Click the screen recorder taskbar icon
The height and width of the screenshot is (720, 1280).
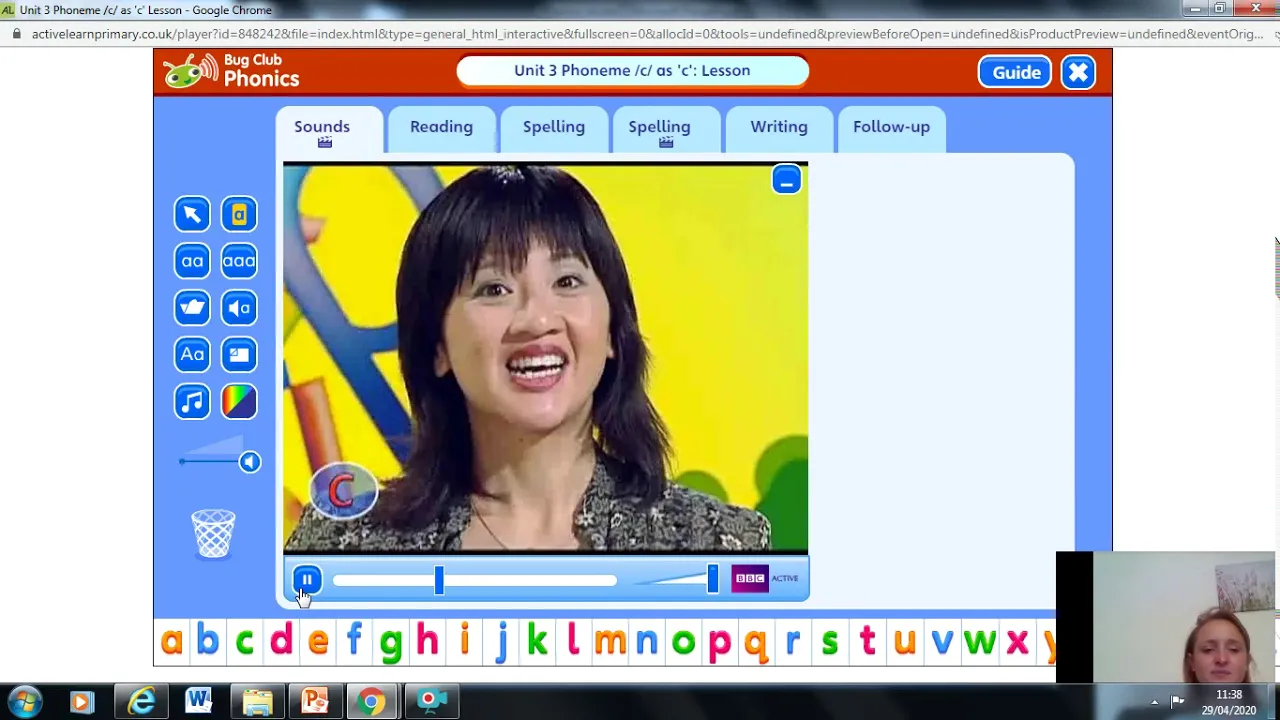pos(432,702)
